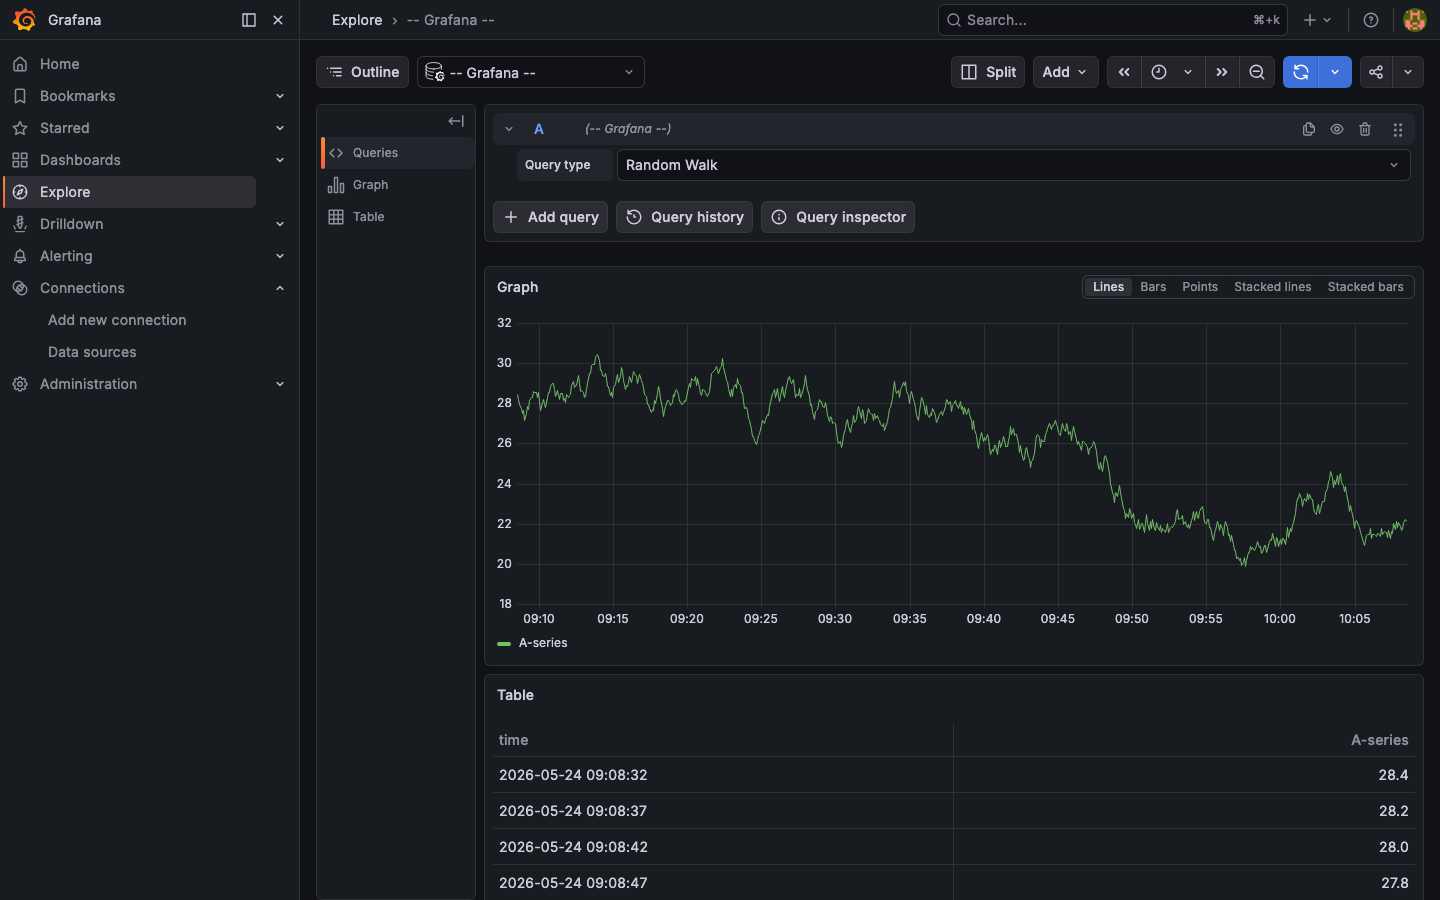The width and height of the screenshot is (1440, 900).
Task: Click the query A drag handle
Action: tap(1398, 129)
